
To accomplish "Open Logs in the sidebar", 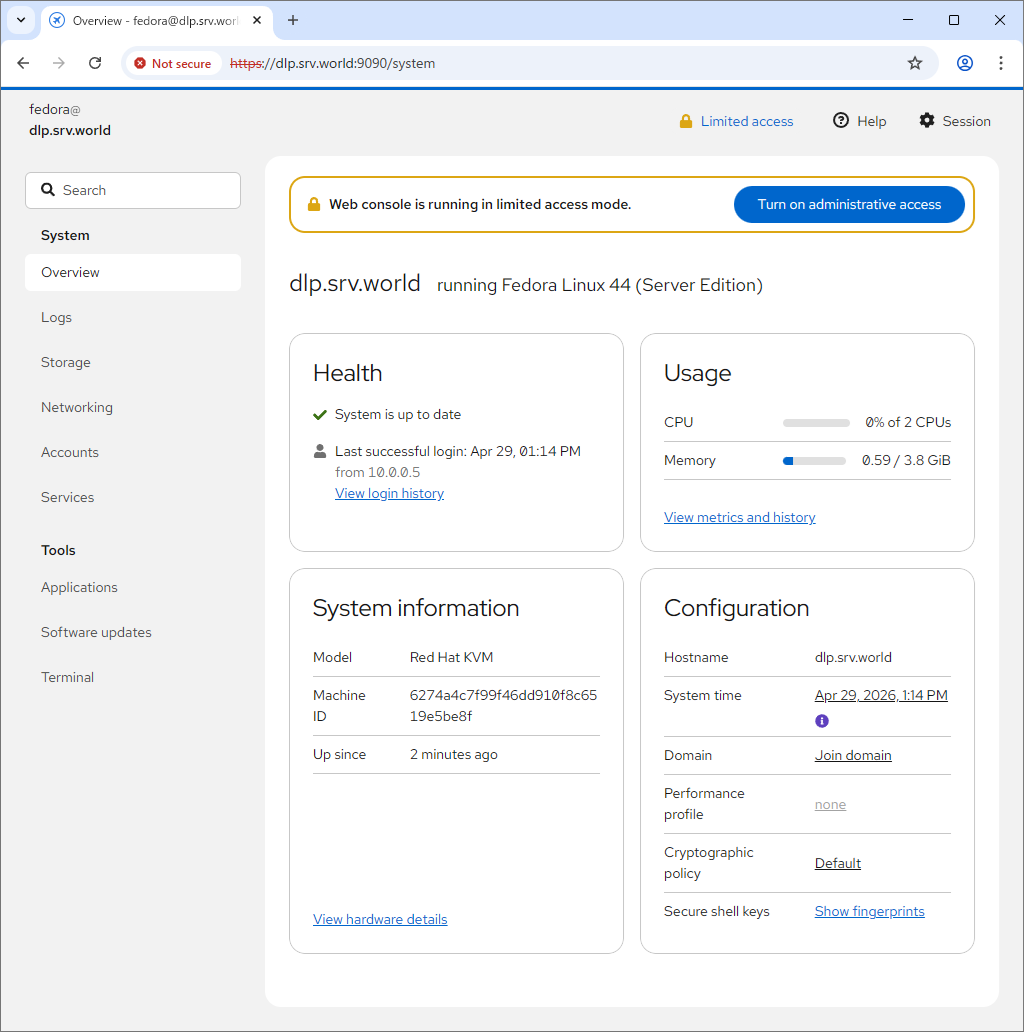I will (133, 317).
